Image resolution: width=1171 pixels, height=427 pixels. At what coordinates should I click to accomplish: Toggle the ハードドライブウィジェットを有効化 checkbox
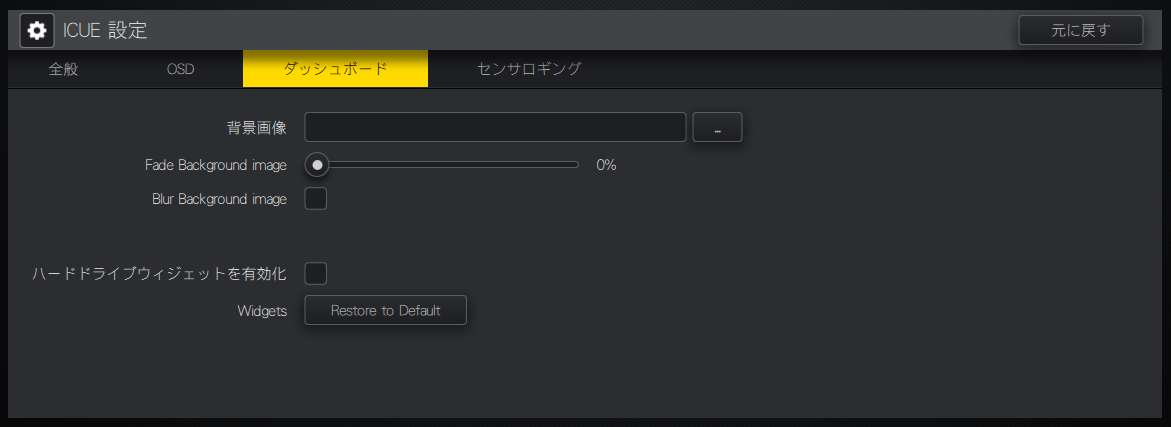(x=316, y=274)
